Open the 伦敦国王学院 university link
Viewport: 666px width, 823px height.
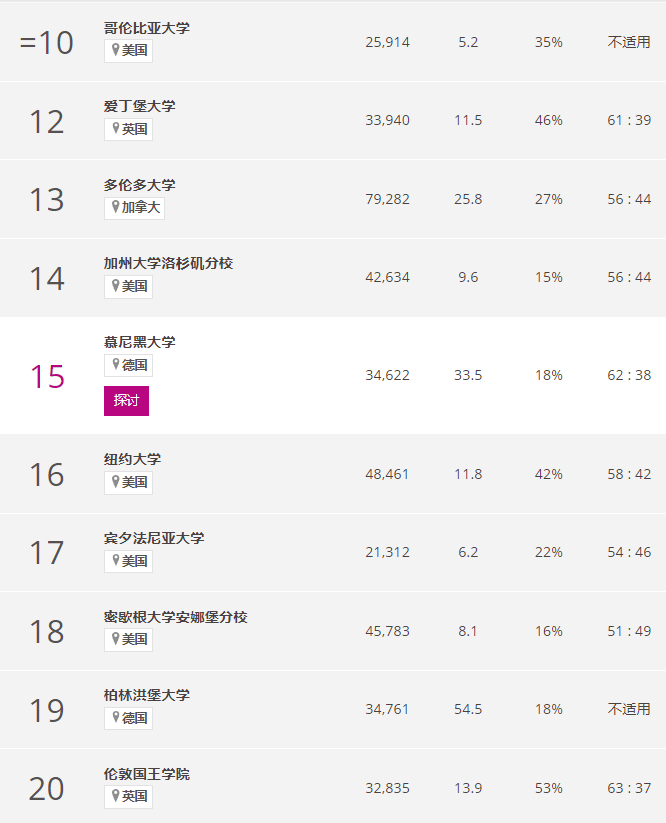tap(146, 774)
